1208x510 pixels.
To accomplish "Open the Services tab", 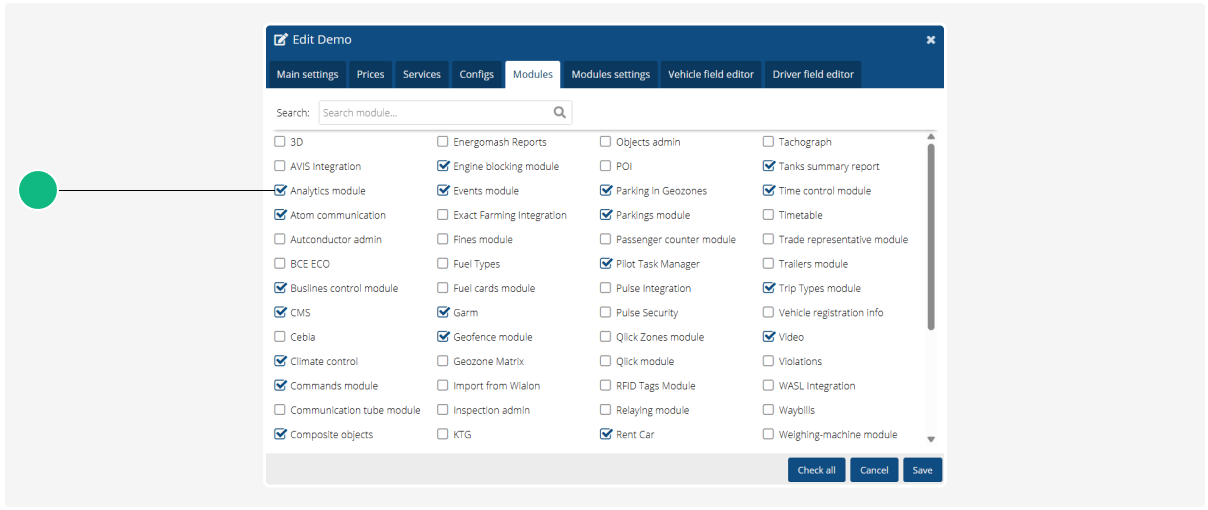I will pos(422,74).
